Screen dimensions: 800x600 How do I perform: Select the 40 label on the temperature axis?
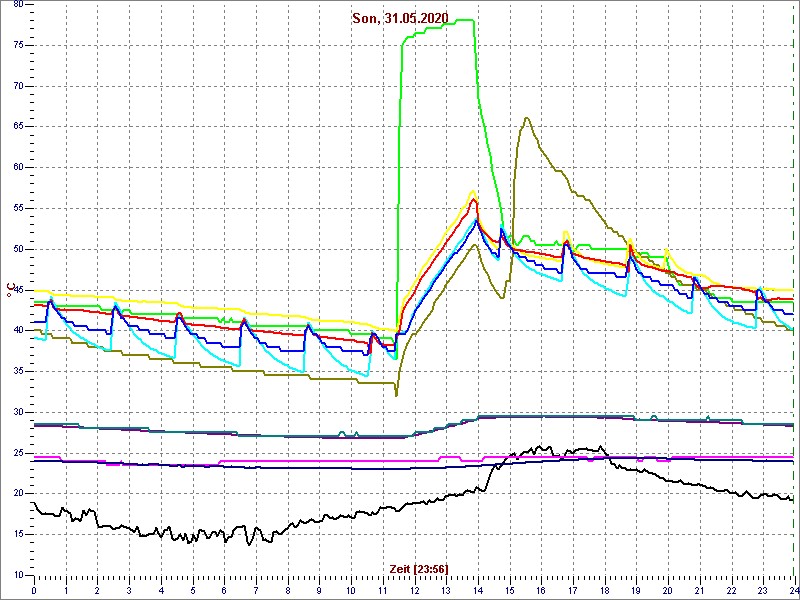click(18, 331)
